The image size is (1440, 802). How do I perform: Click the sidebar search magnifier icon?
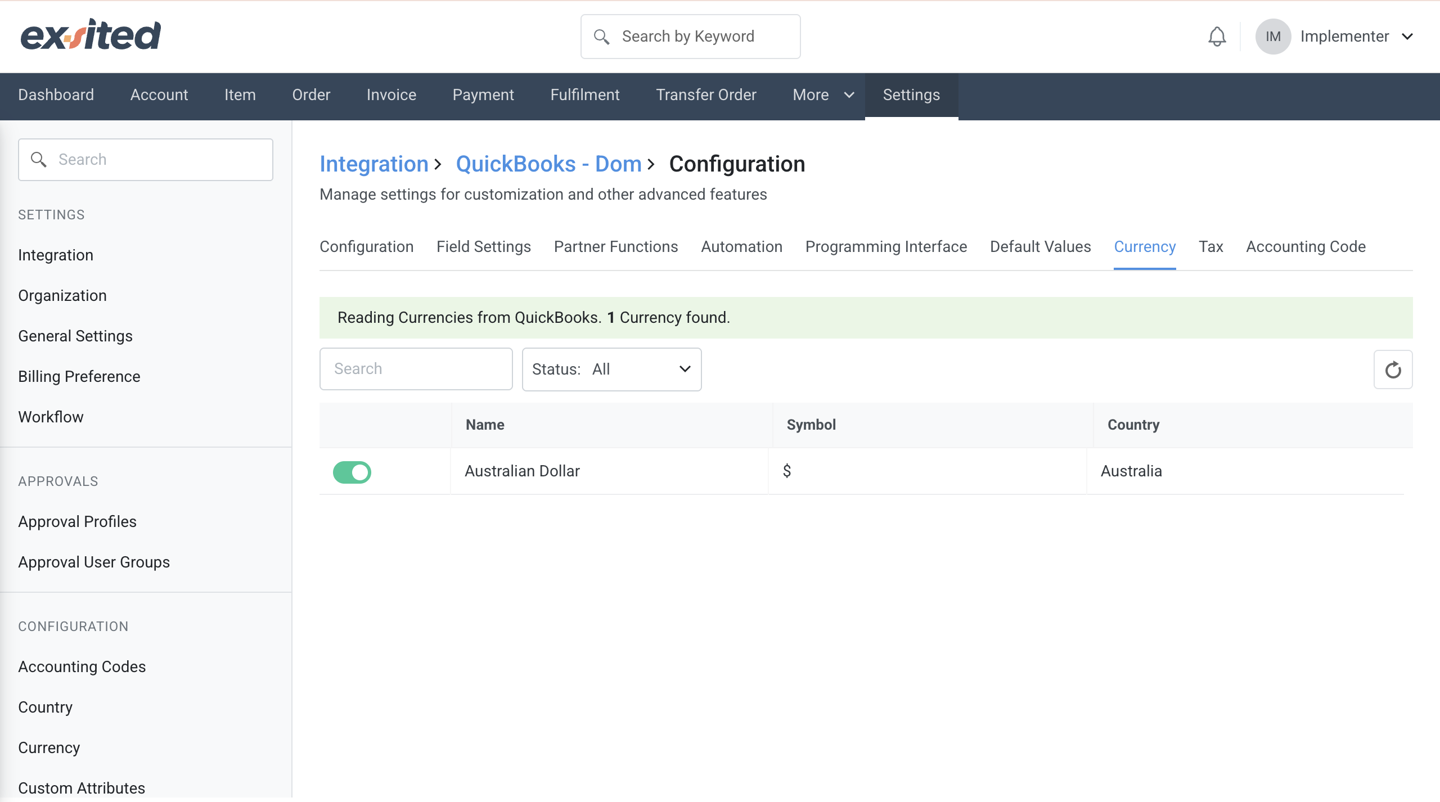tap(39, 160)
